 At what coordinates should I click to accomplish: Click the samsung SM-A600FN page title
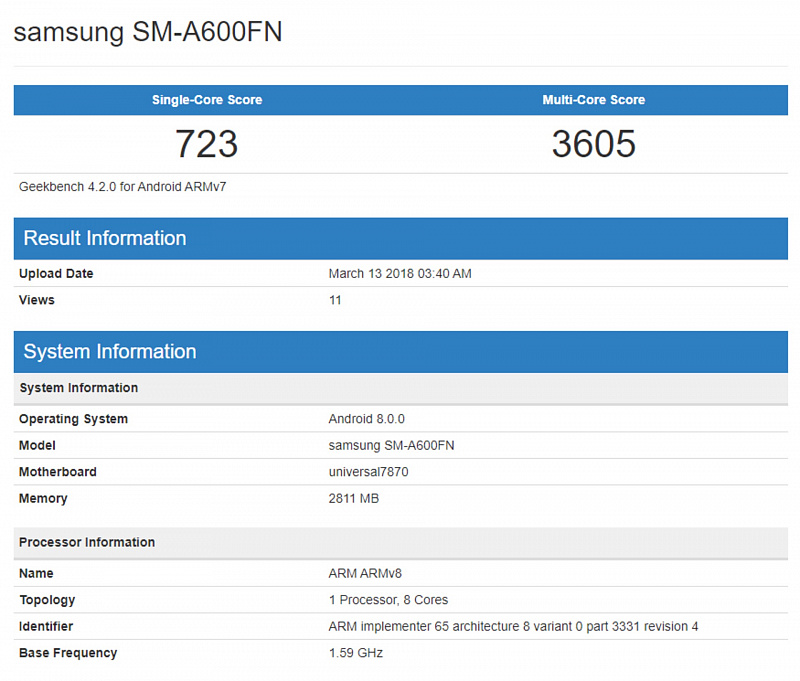coord(148,32)
